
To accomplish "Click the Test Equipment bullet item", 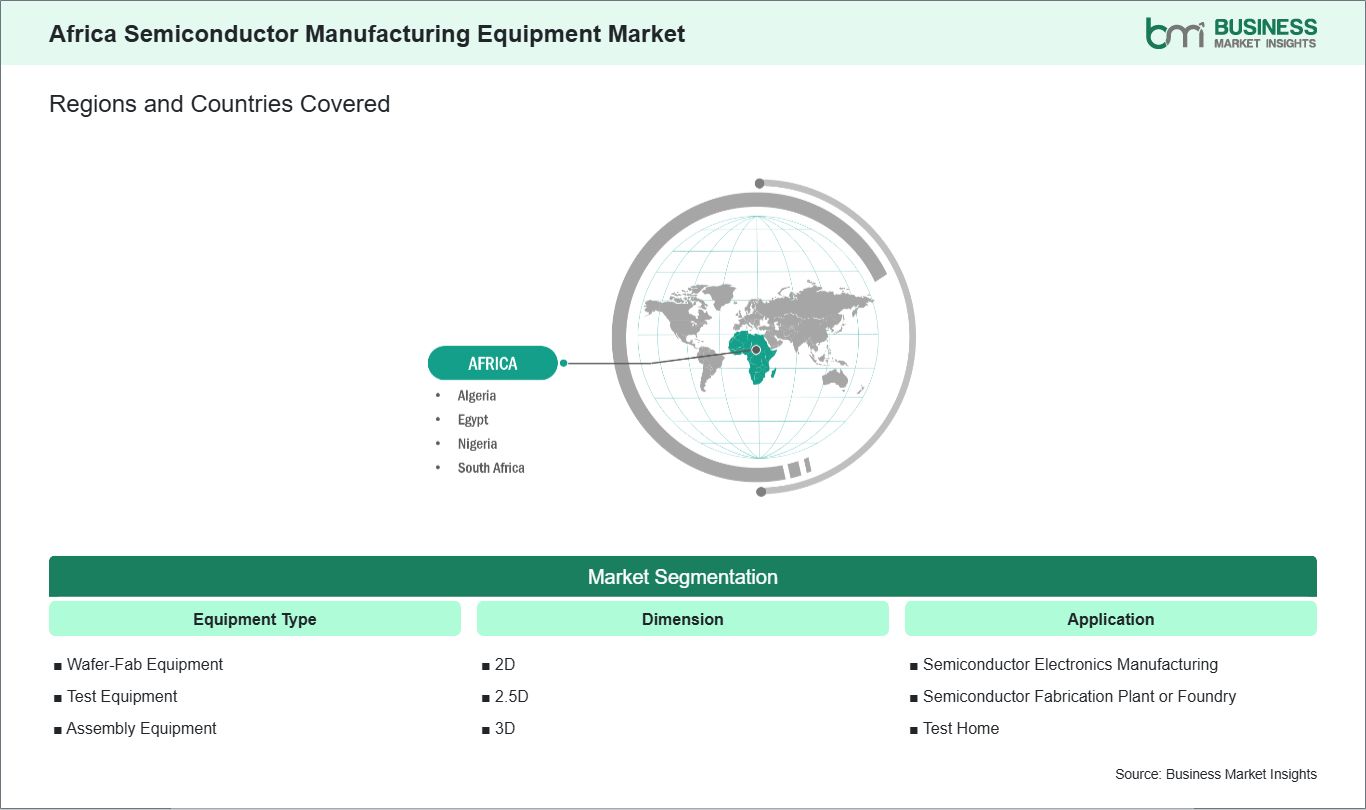I will pyautogui.click(x=121, y=696).
